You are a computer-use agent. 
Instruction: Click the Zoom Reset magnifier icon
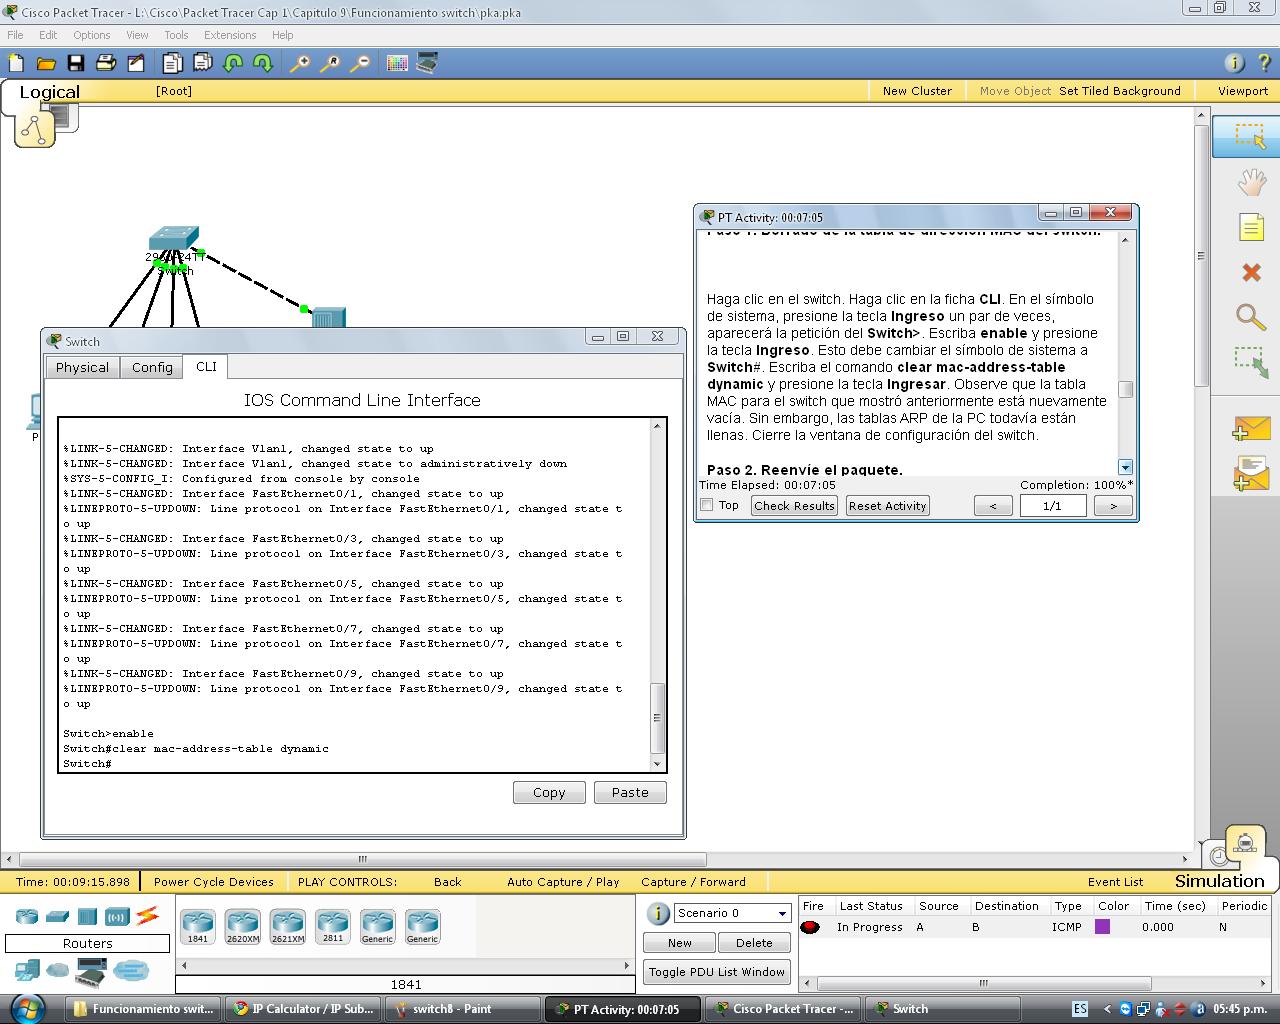coord(329,63)
